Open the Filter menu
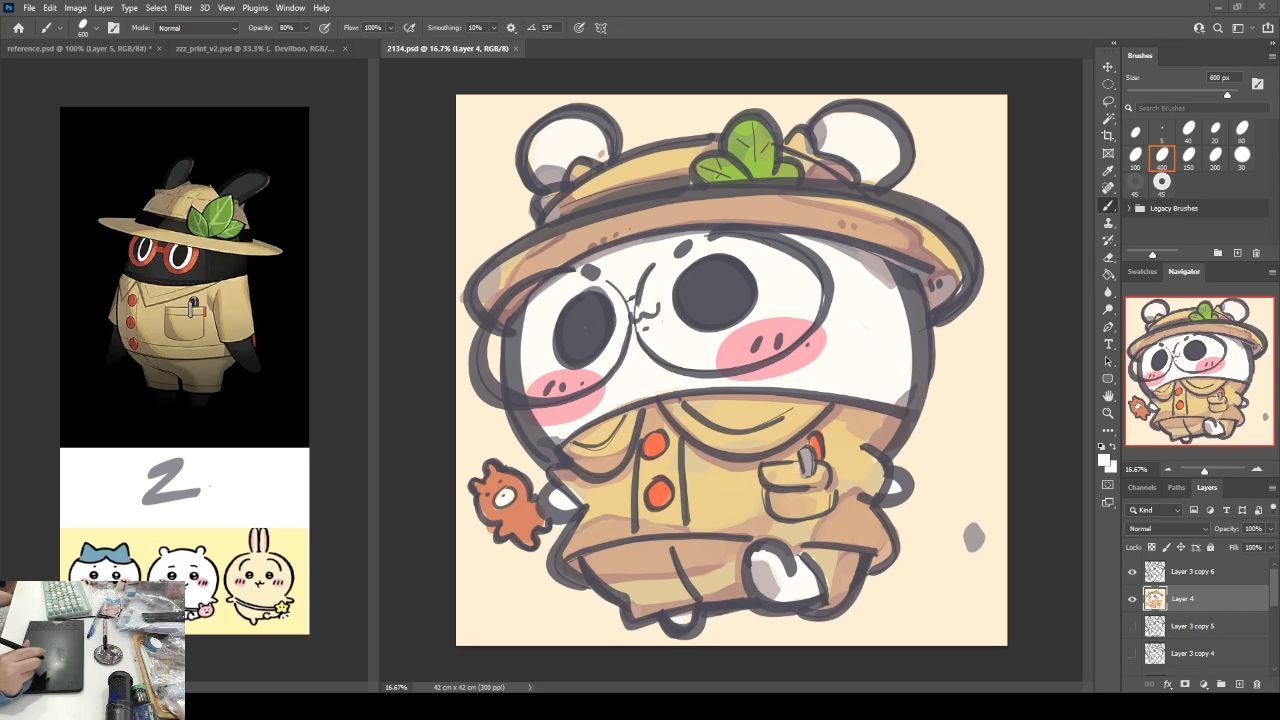 183,8
